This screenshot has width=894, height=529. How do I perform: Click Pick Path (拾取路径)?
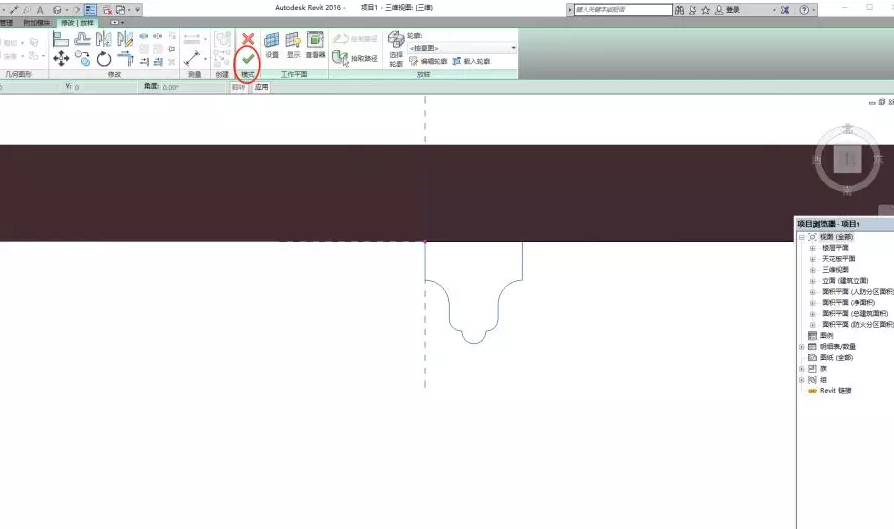click(x=355, y=58)
